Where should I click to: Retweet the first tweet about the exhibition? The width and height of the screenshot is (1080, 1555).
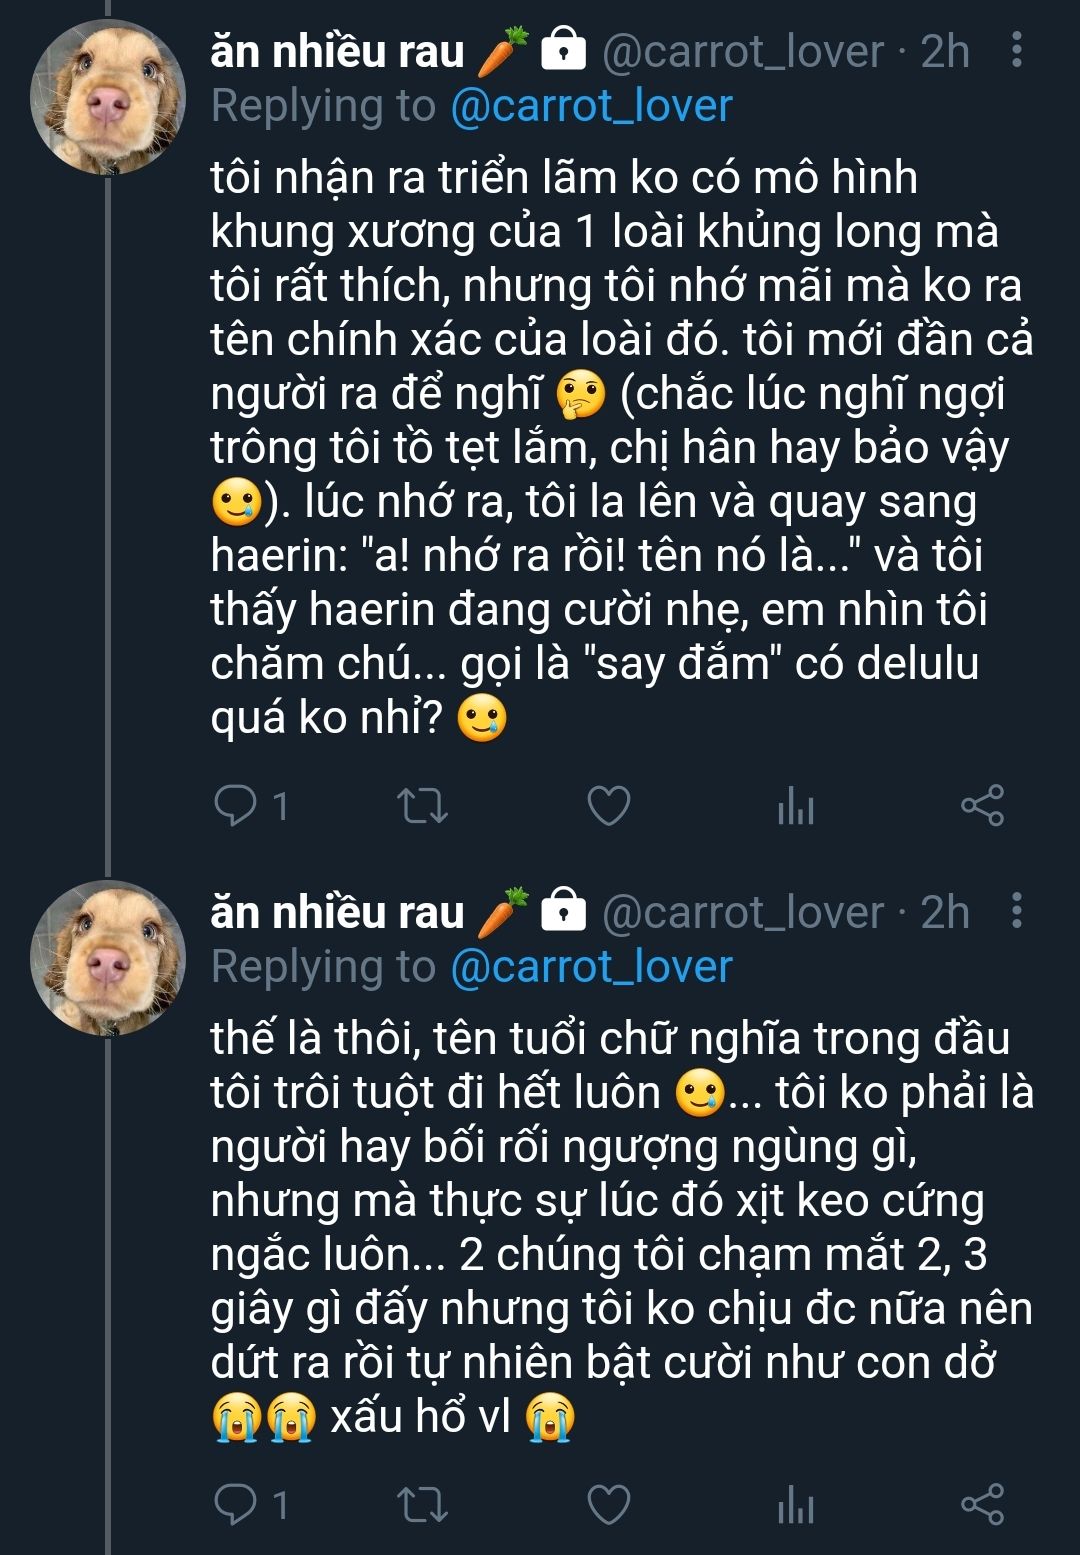click(x=422, y=806)
